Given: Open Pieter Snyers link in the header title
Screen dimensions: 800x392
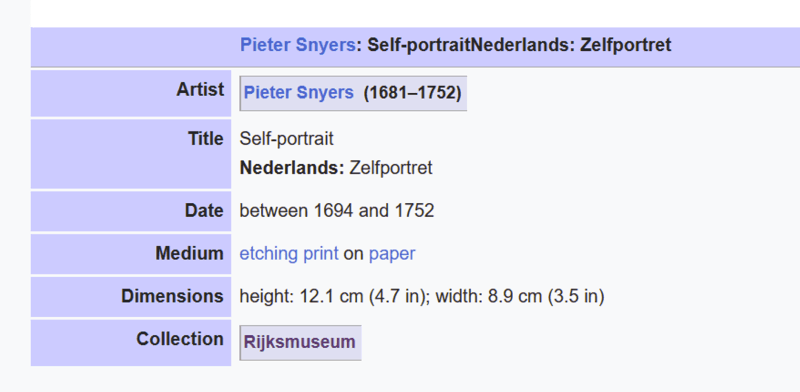Looking at the screenshot, I should pyautogui.click(x=297, y=45).
